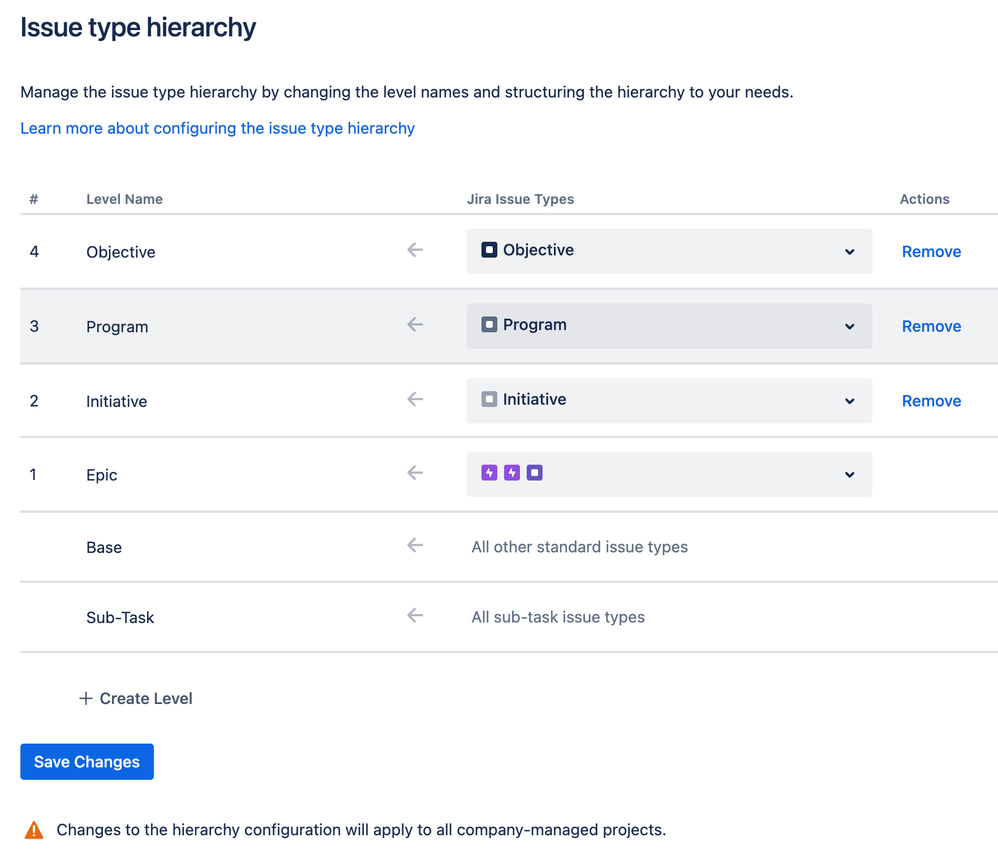Expand the Objective issue type dropdown chevron
998x866 pixels.
849,252
